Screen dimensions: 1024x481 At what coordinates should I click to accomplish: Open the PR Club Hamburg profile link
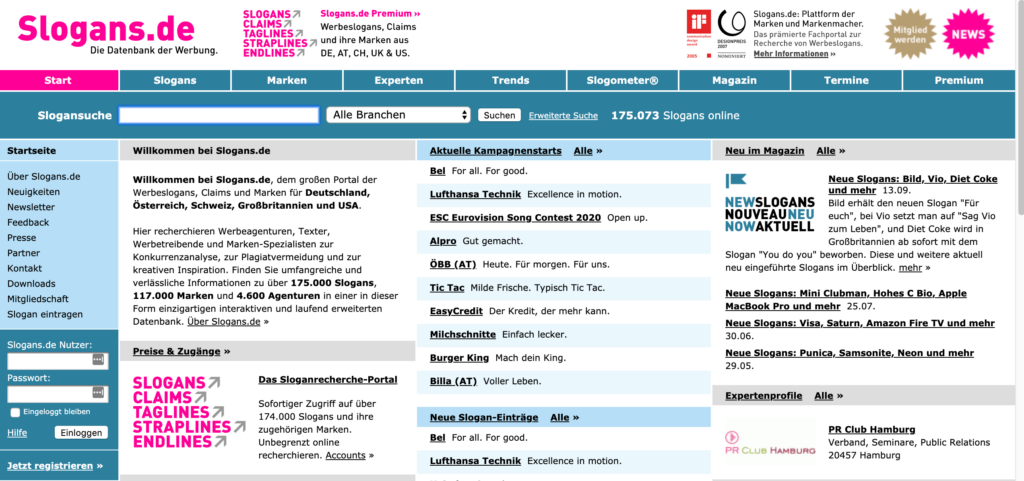point(872,429)
